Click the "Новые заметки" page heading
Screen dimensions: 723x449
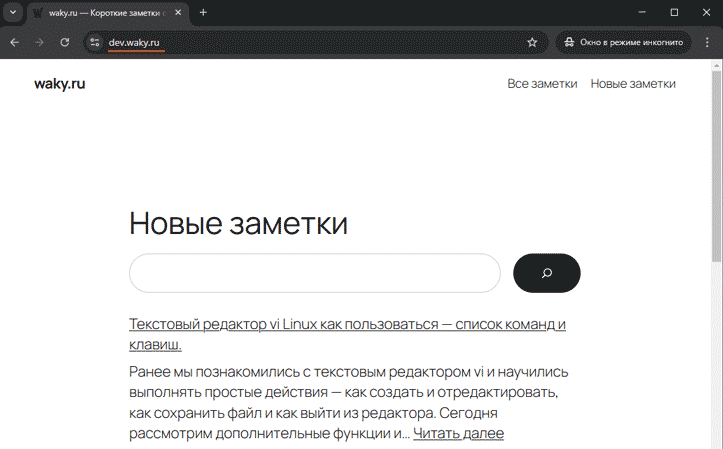coord(238,224)
